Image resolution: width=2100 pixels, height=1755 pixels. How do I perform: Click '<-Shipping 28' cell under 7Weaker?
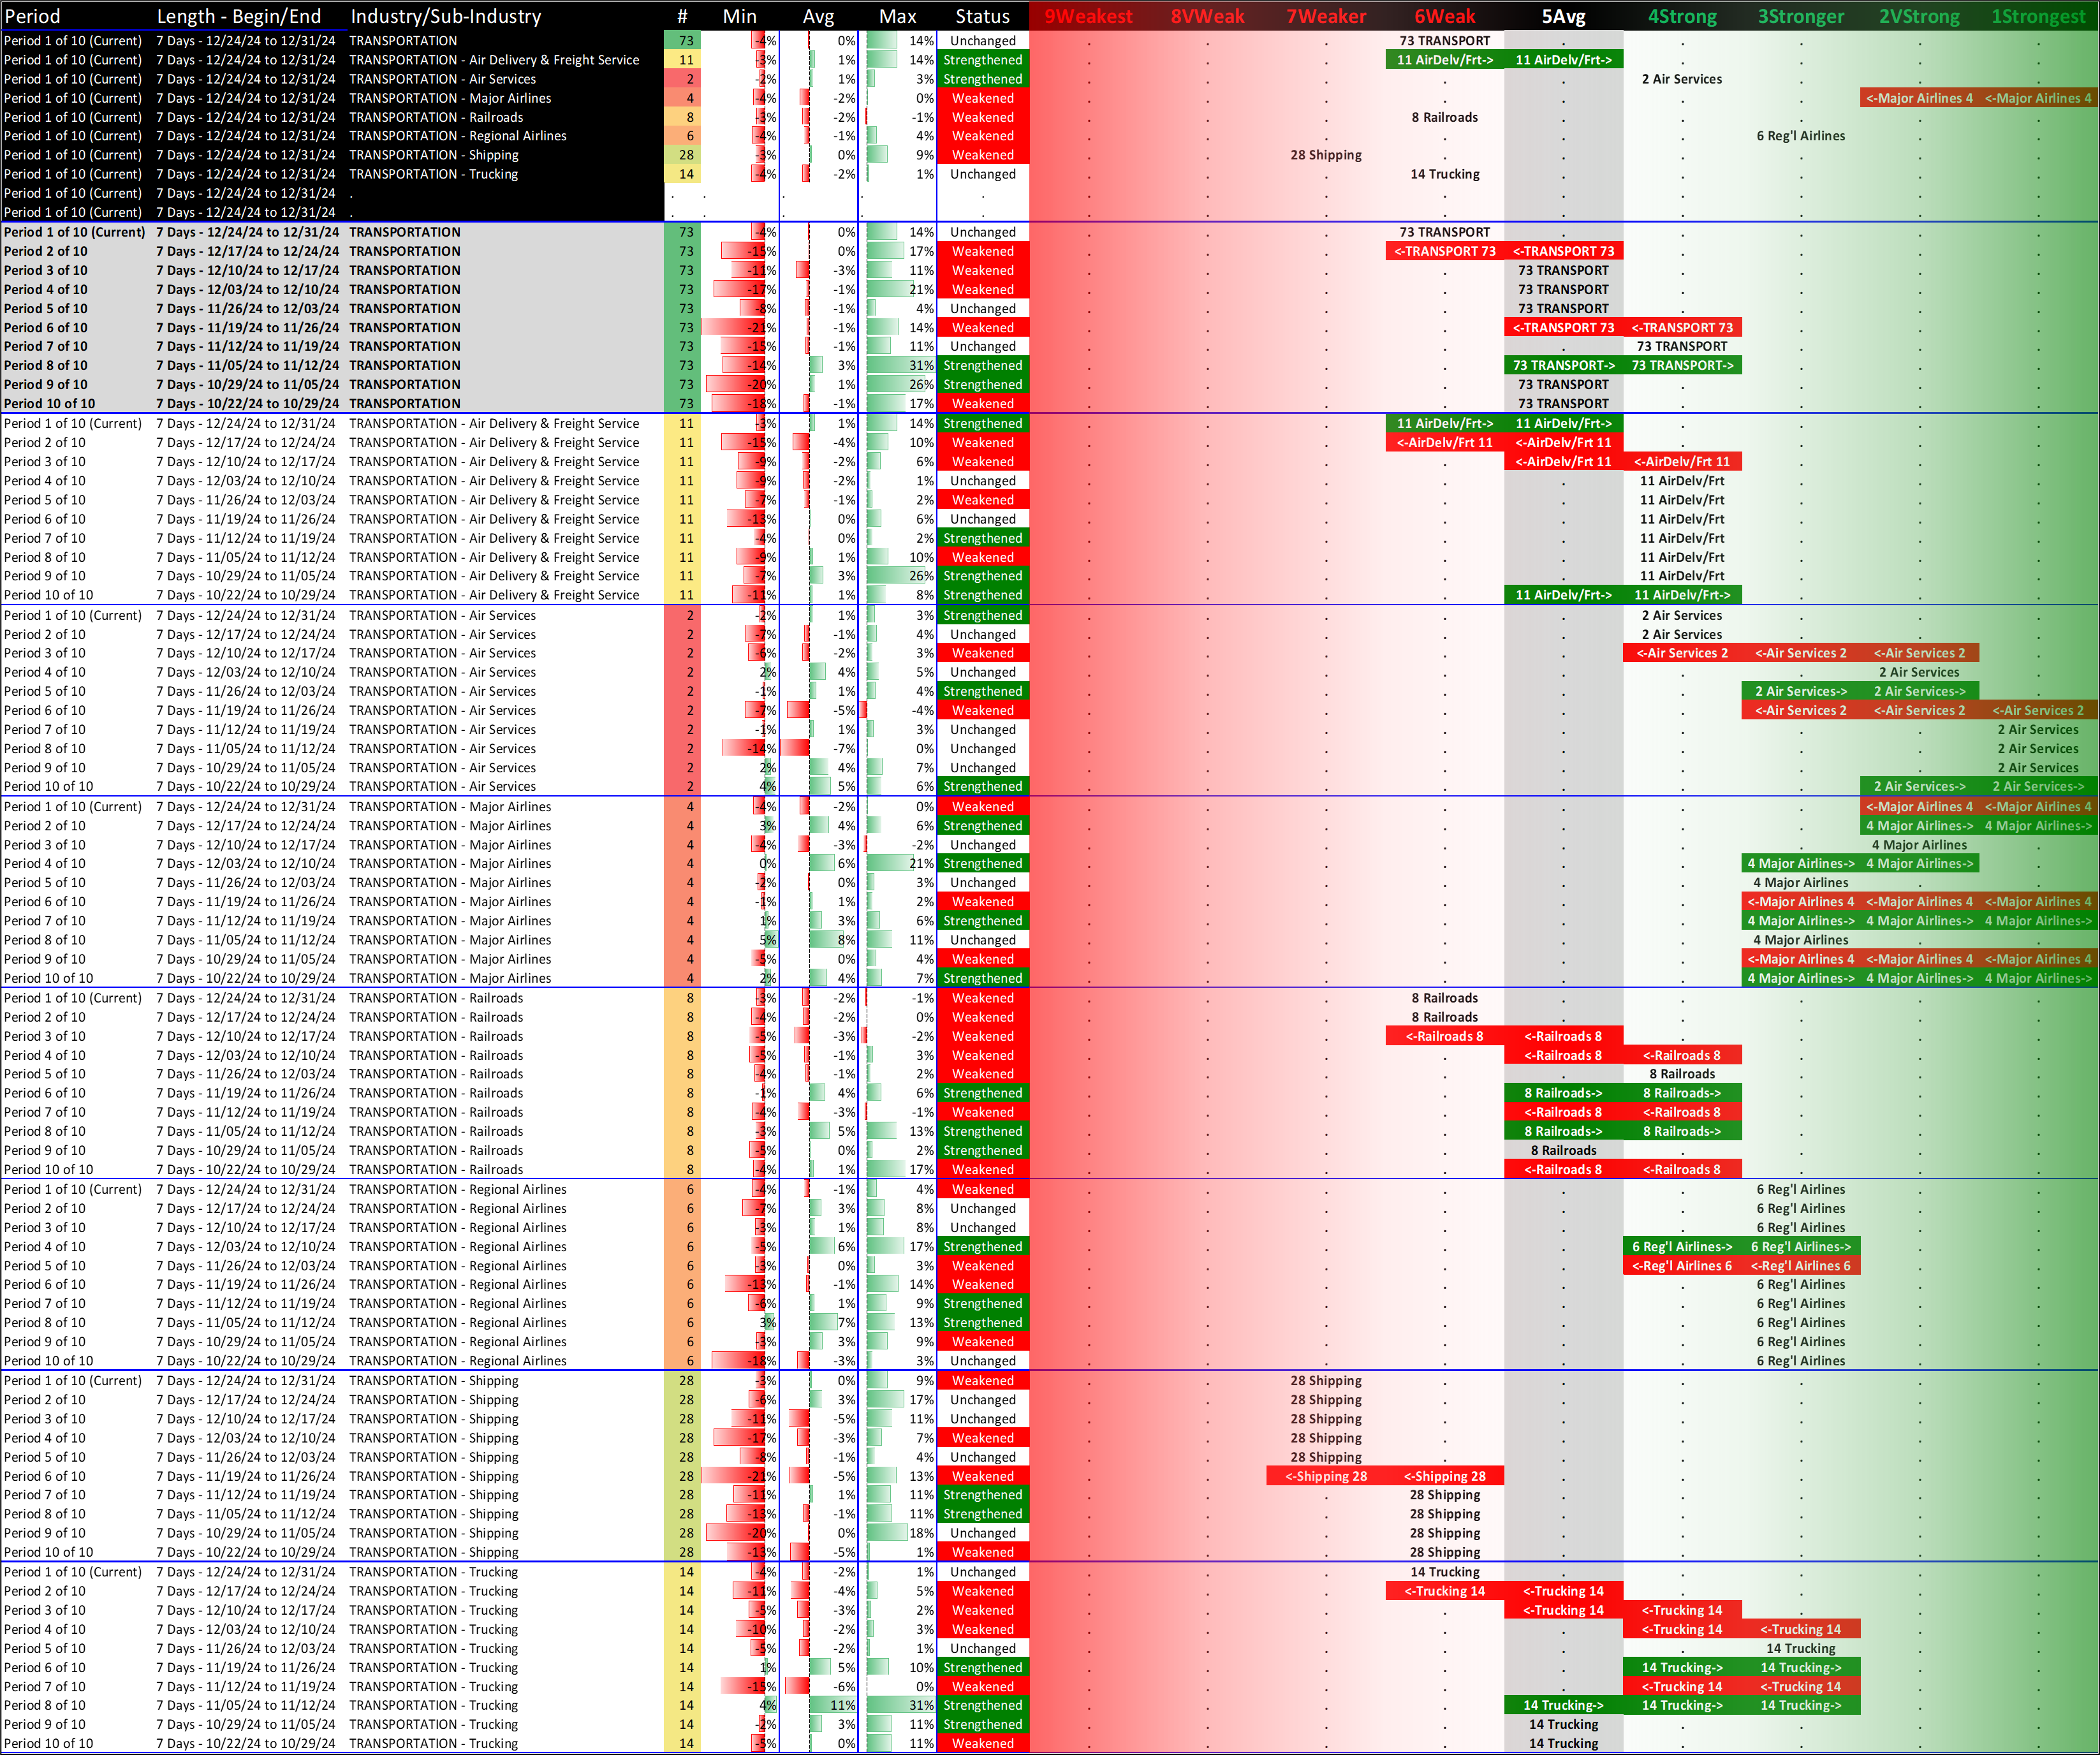(x=1326, y=1476)
